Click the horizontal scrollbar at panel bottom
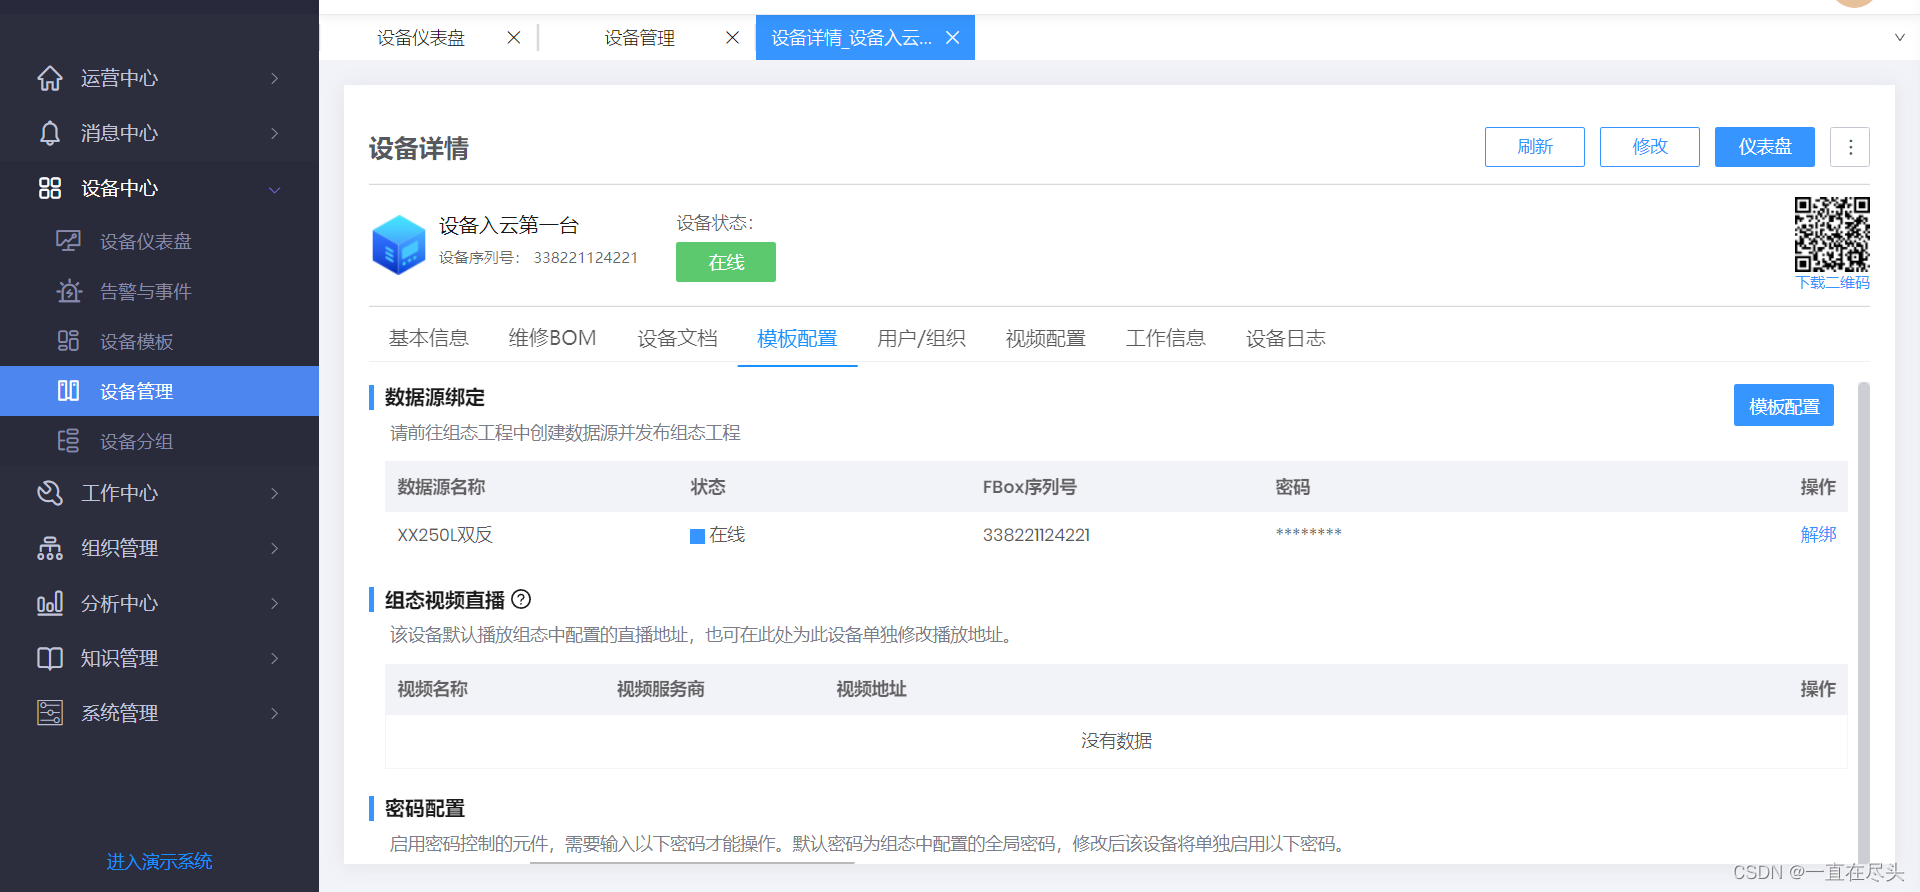Viewport: 1920px width, 892px height. (692, 862)
